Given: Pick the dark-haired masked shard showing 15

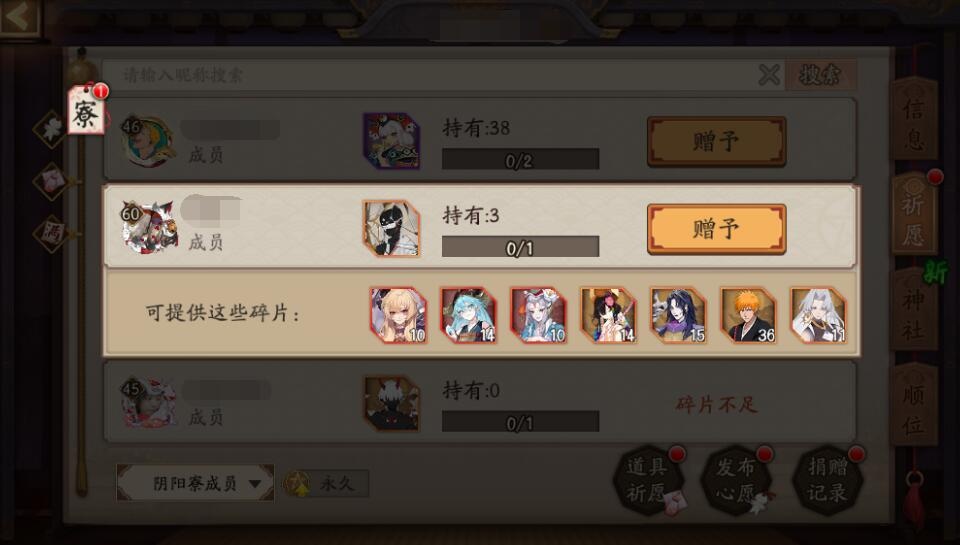Looking at the screenshot, I should pos(678,315).
